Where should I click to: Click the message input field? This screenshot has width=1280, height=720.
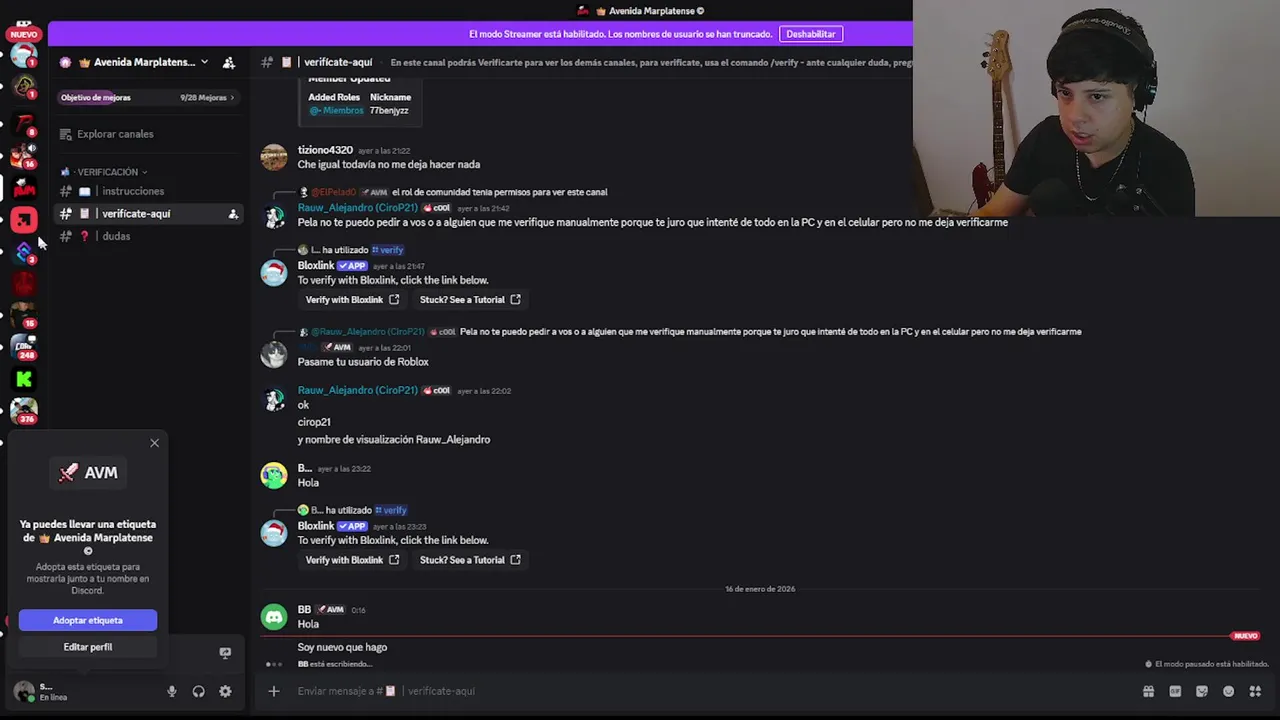700,691
